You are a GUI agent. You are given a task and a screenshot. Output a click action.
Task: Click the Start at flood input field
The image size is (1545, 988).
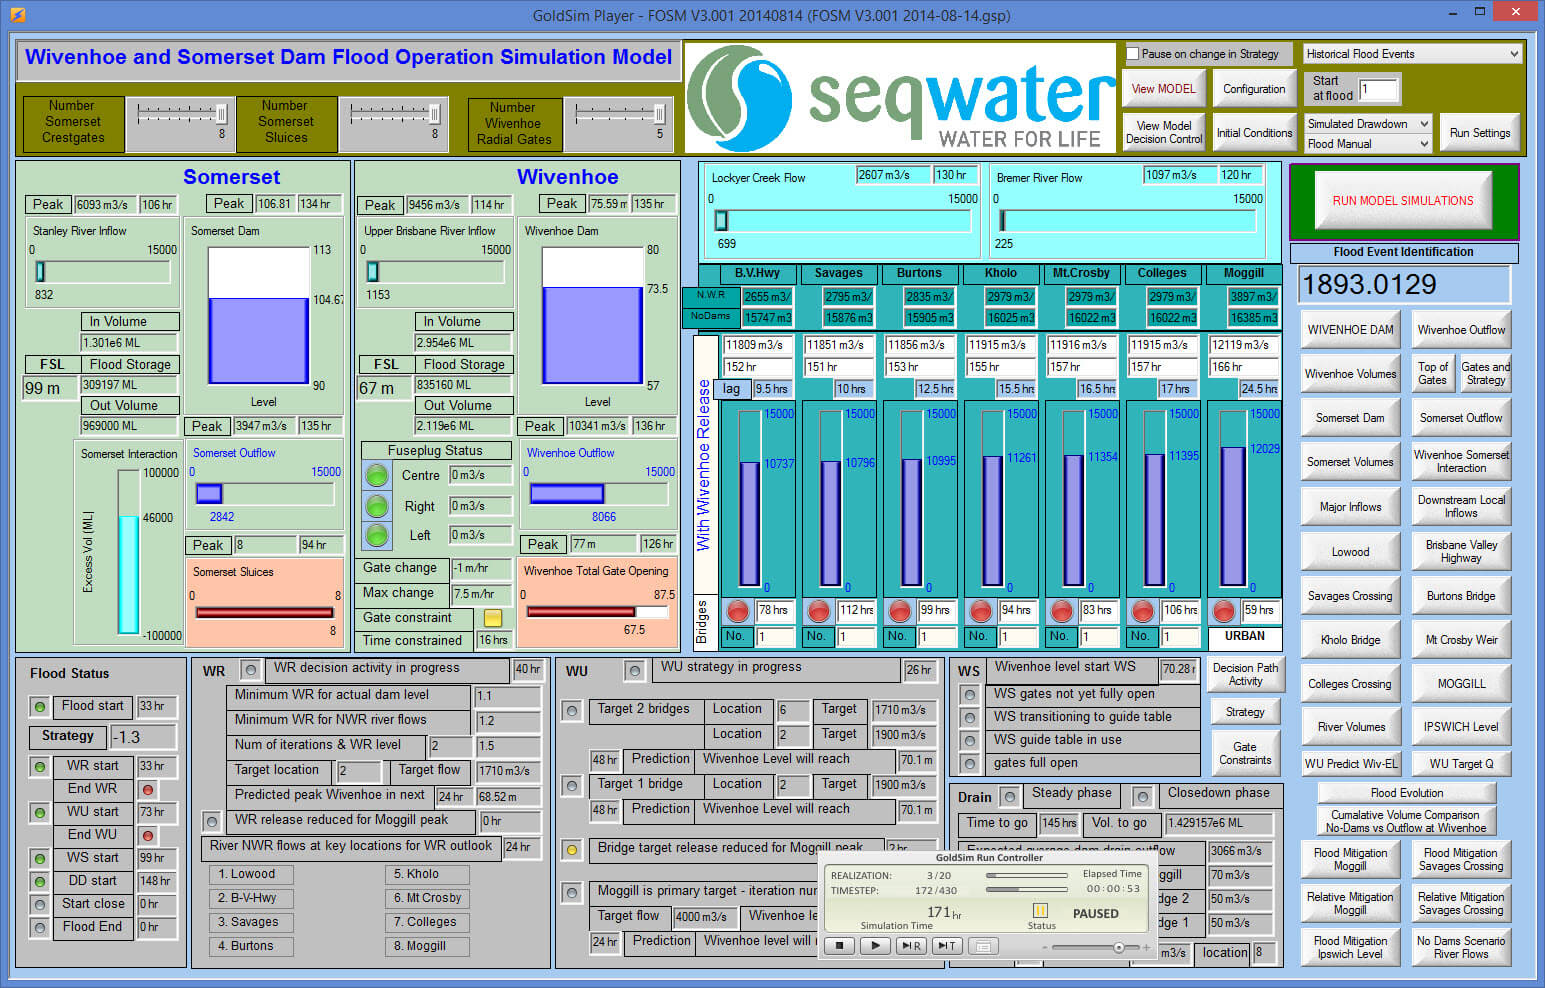pyautogui.click(x=1378, y=89)
